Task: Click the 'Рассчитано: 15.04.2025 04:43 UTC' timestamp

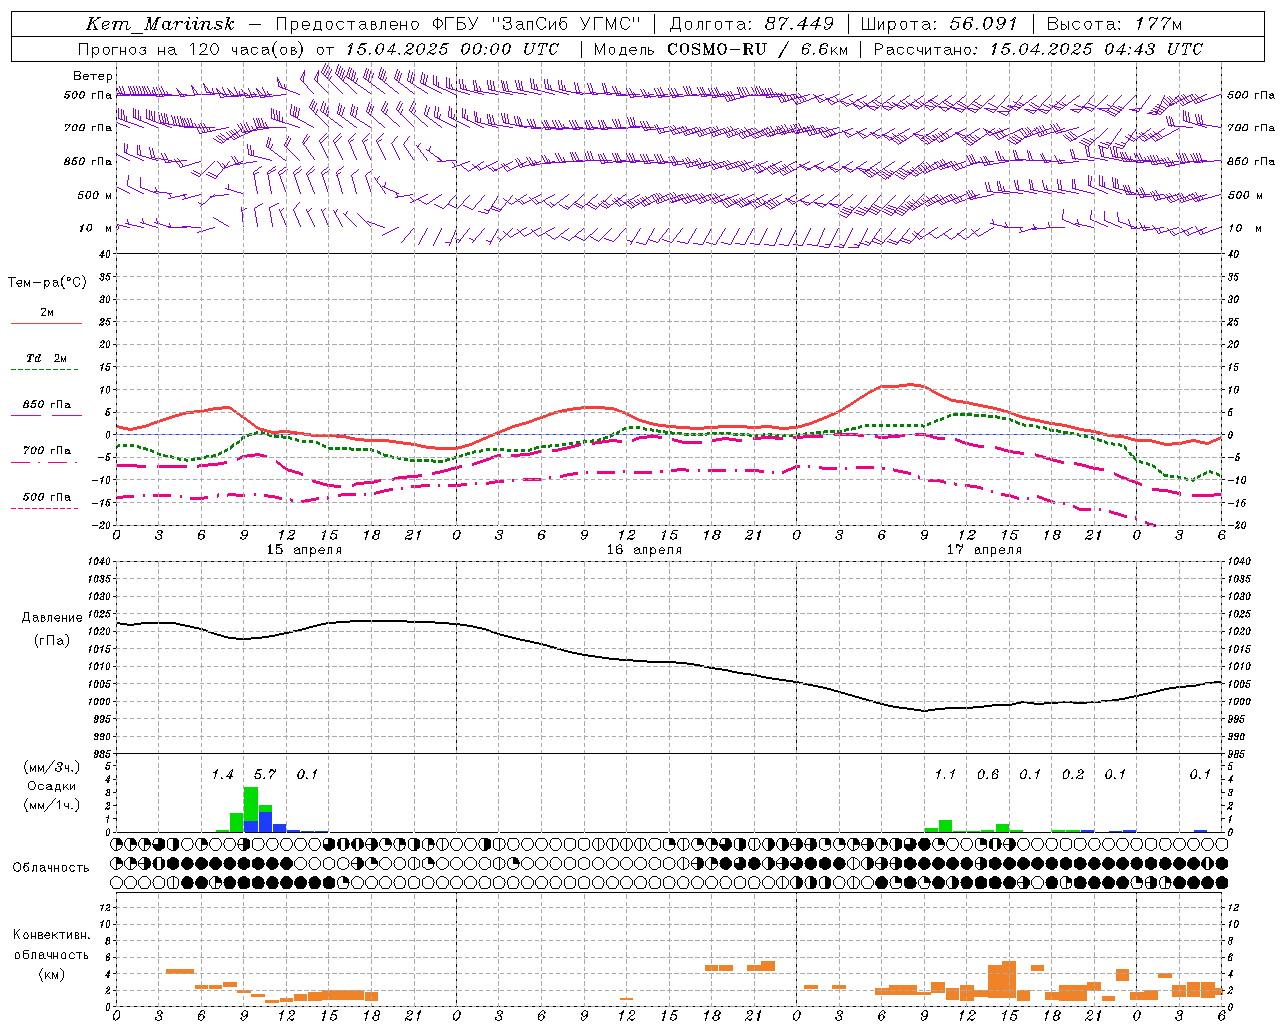Action: click(x=1038, y=49)
